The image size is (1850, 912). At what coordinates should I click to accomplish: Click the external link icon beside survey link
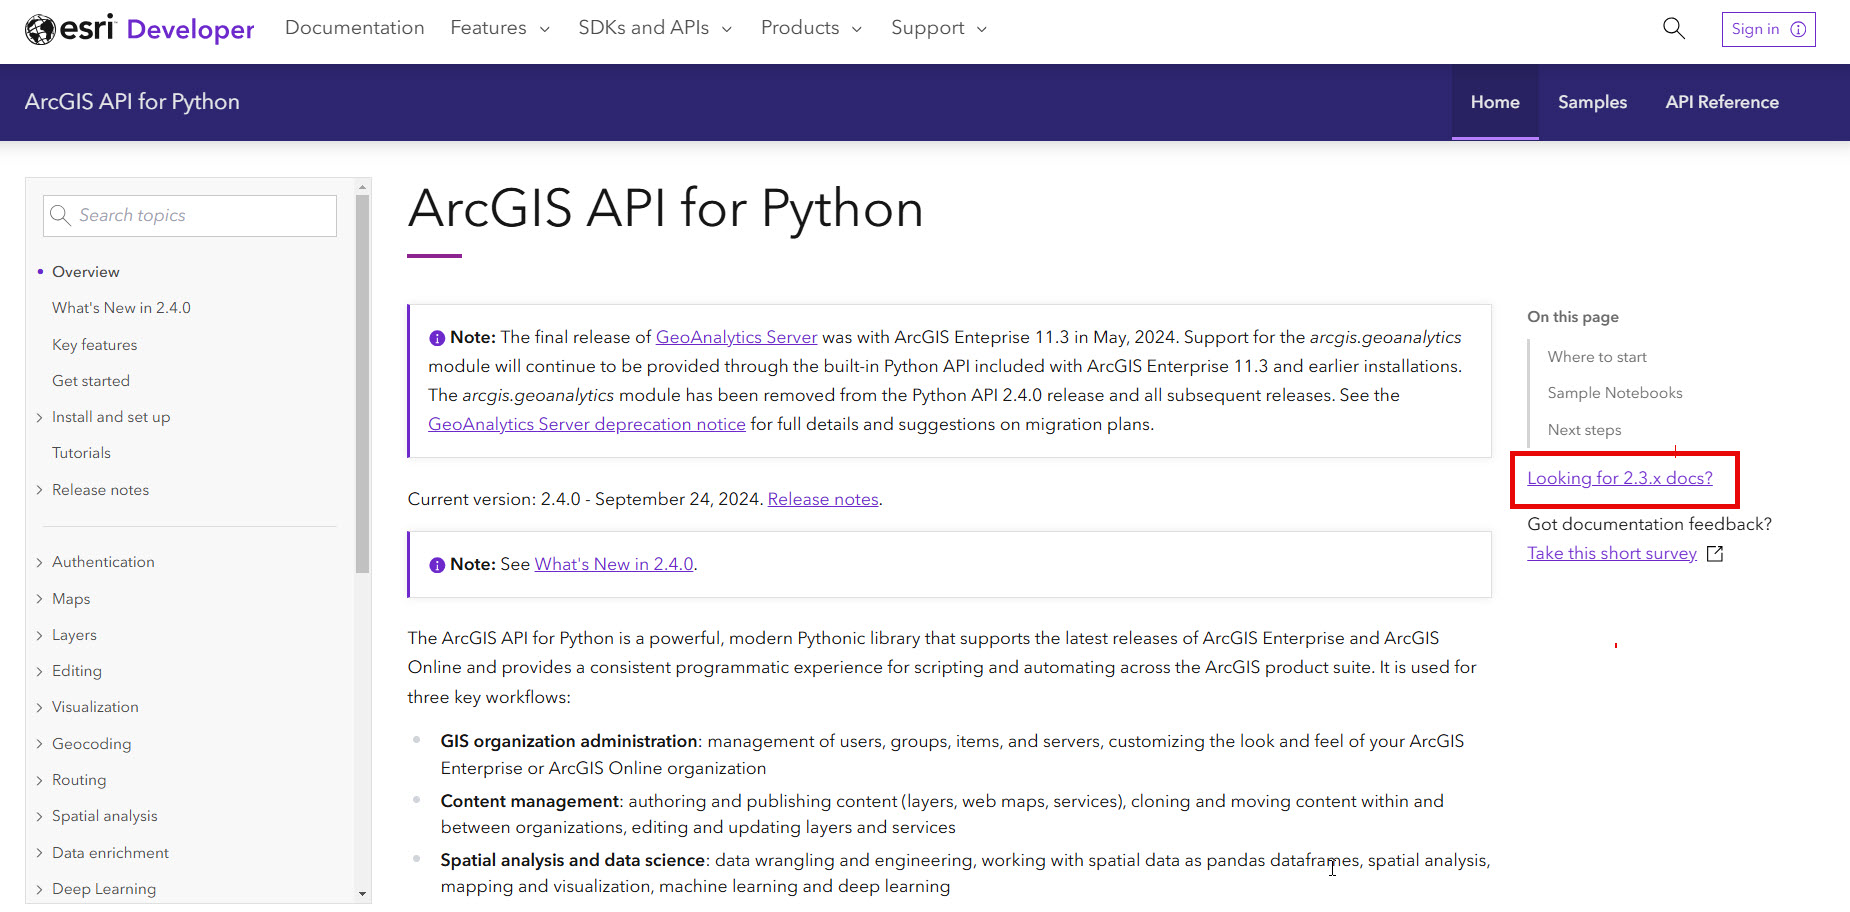(1715, 554)
